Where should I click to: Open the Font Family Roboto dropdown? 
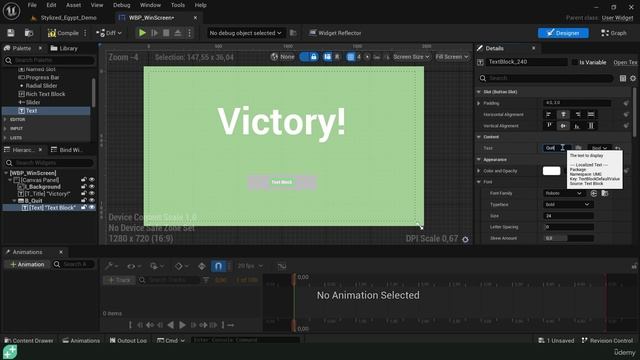(564, 193)
